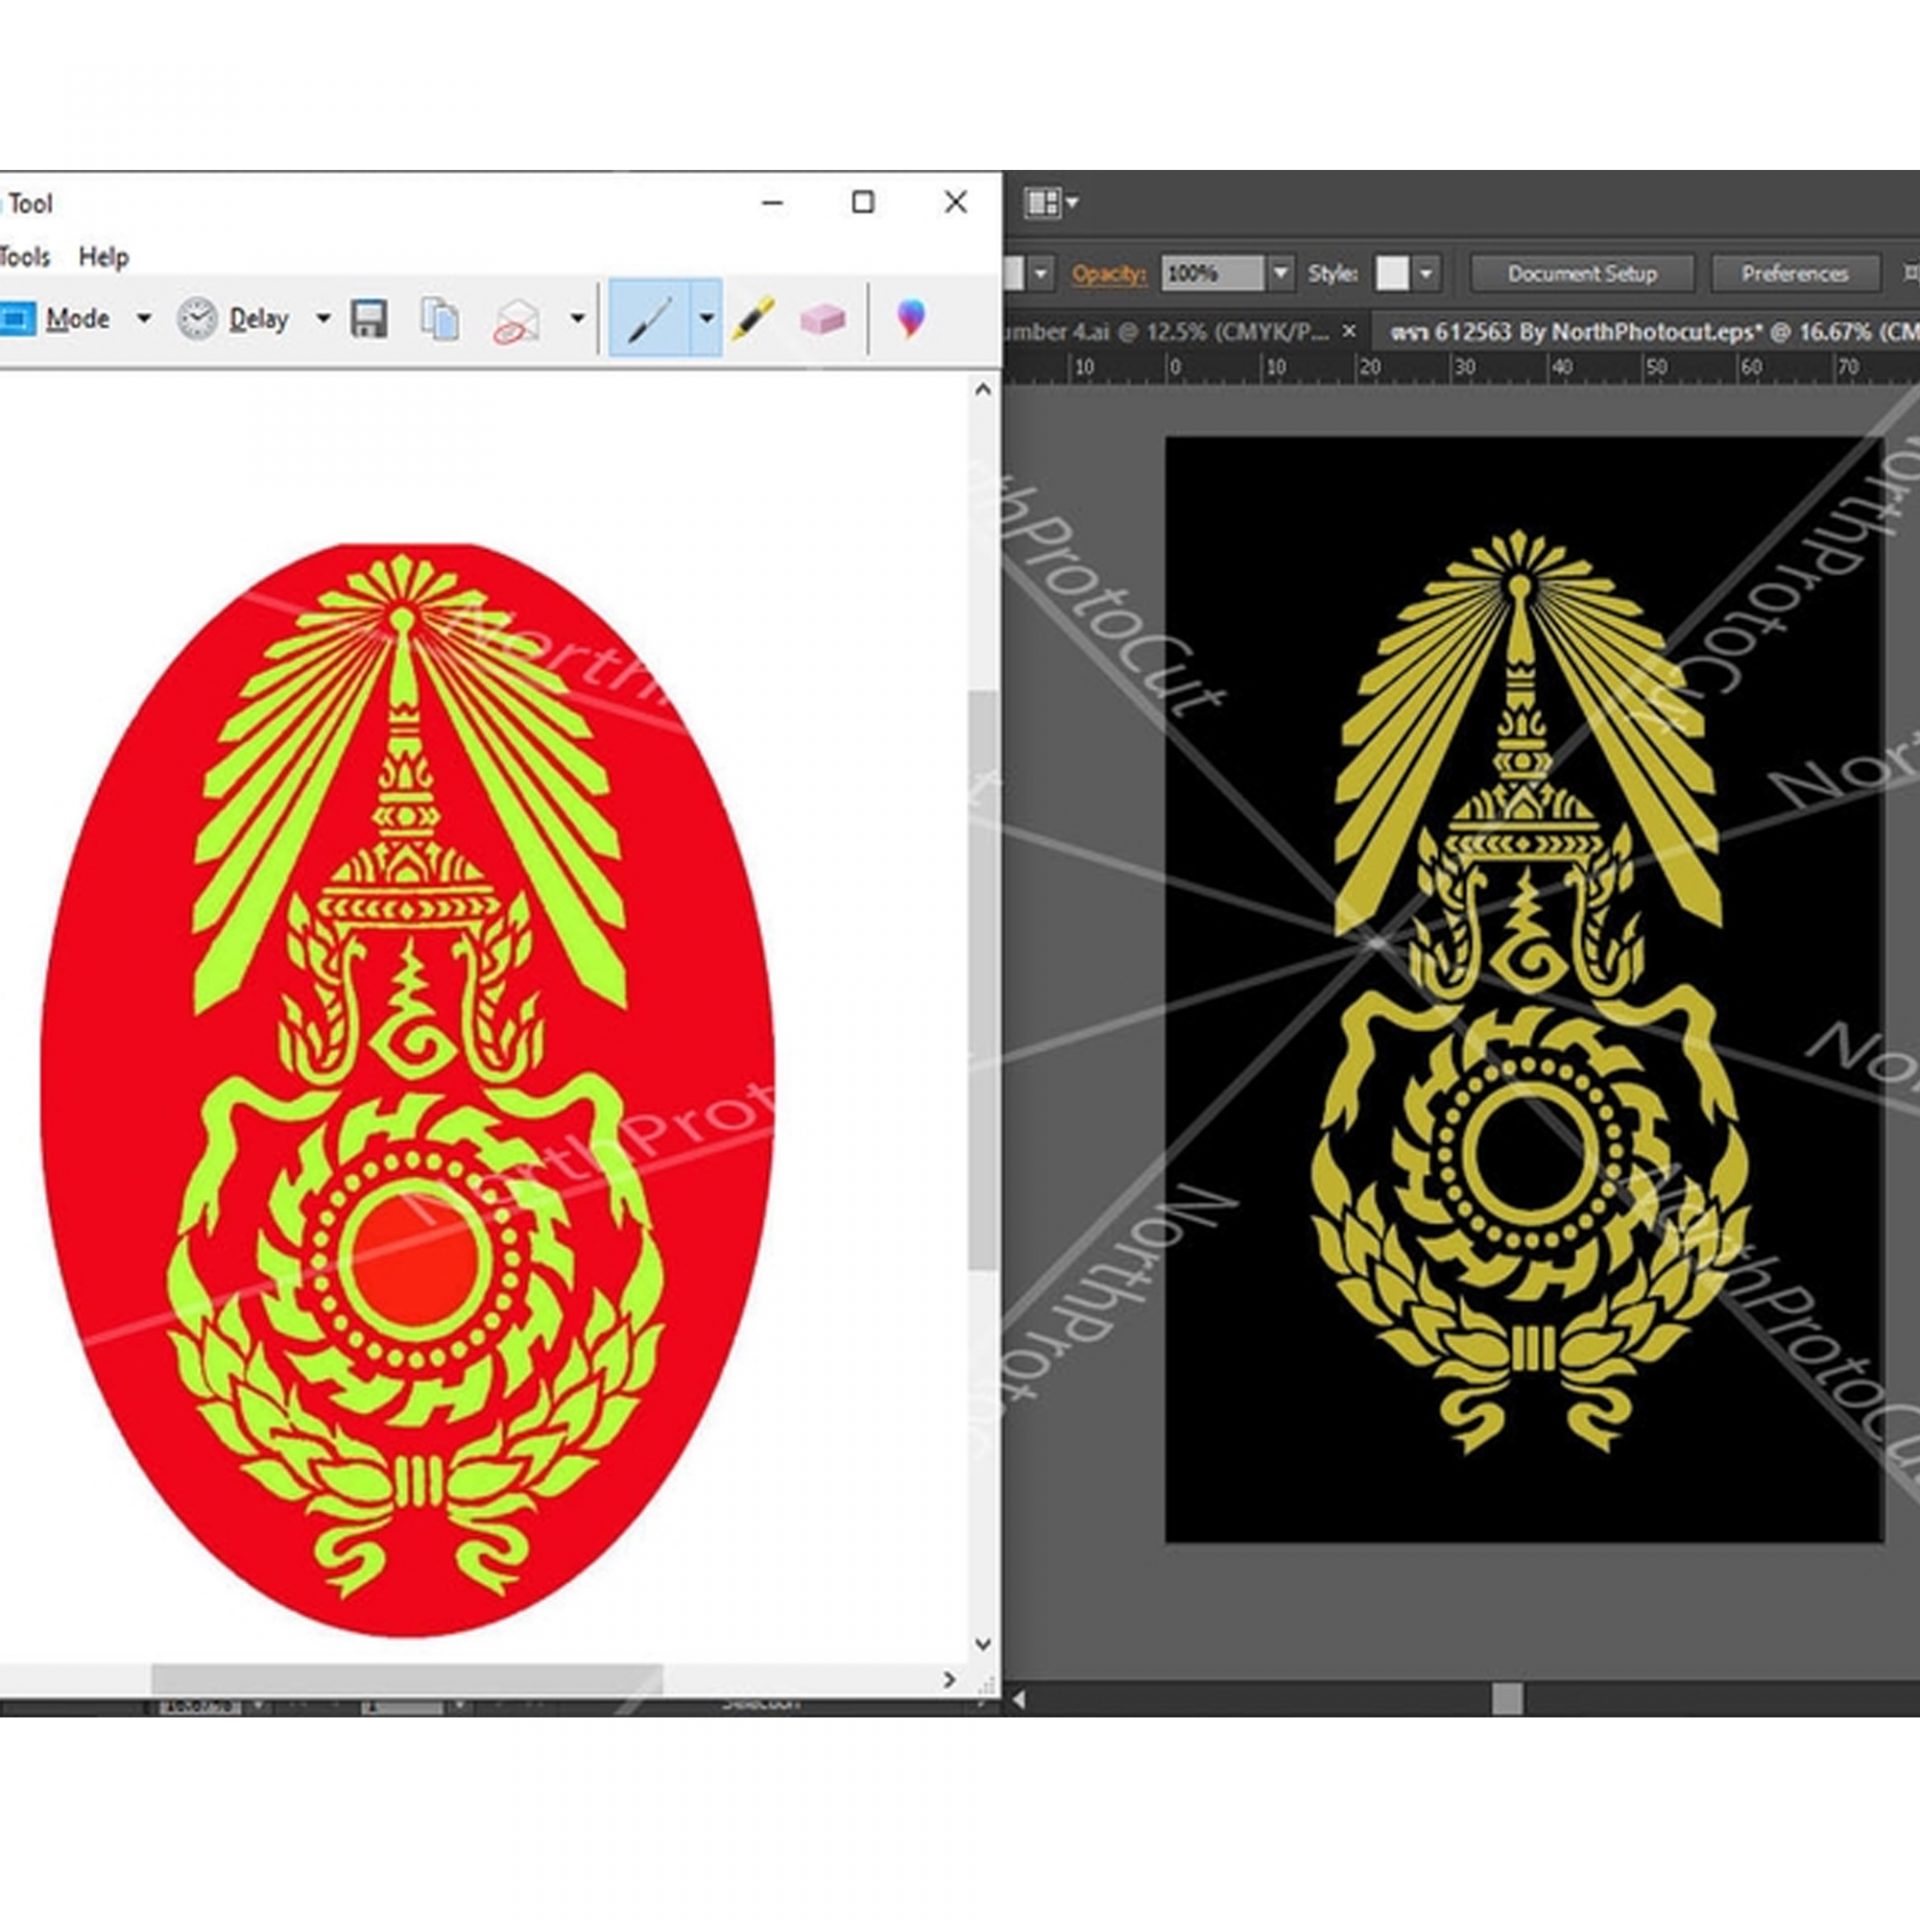Close the Number 4.ai document tab
The image size is (1920, 1920).
1349,331
